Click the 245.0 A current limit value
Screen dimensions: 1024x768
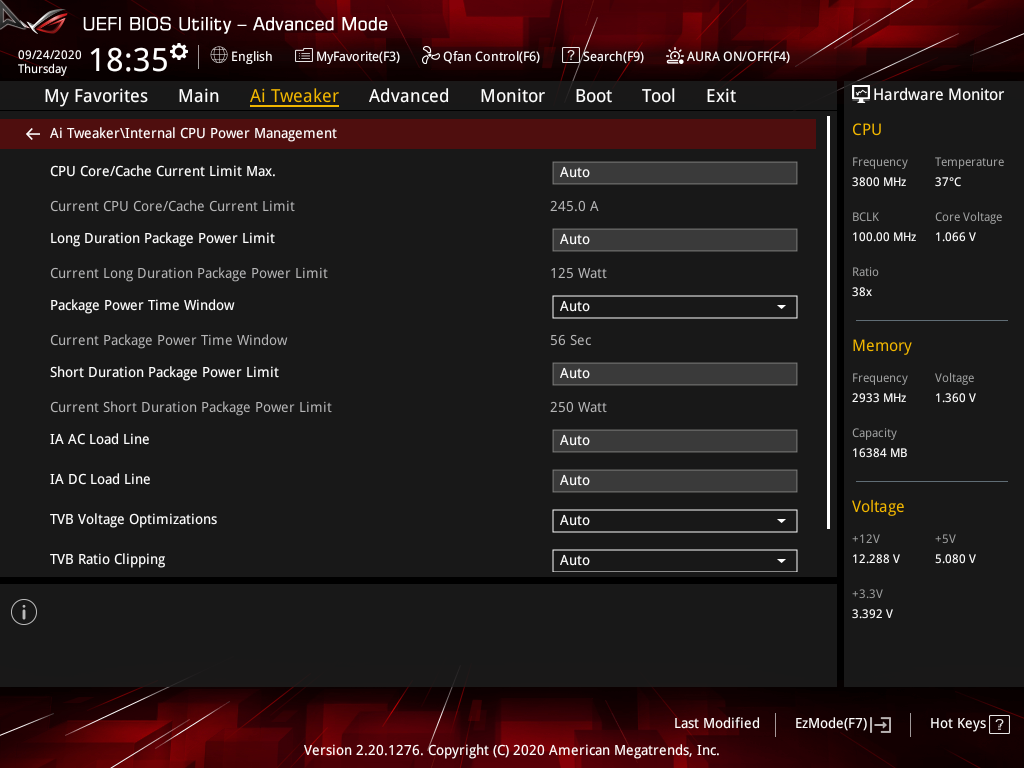(x=574, y=206)
